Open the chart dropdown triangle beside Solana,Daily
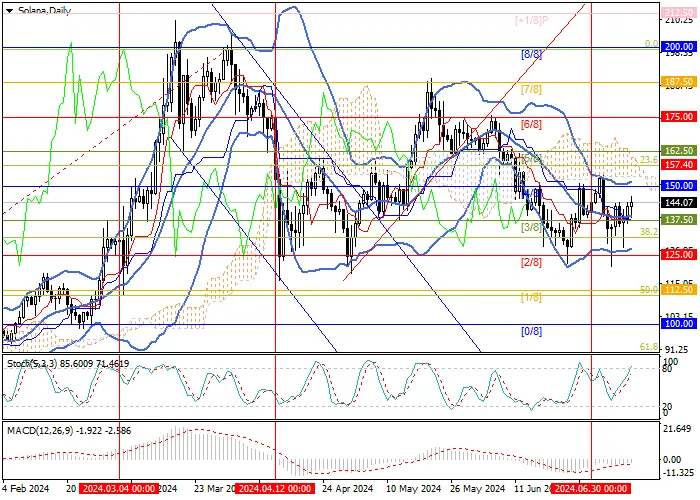Image resolution: width=700 pixels, height=500 pixels. point(10,11)
